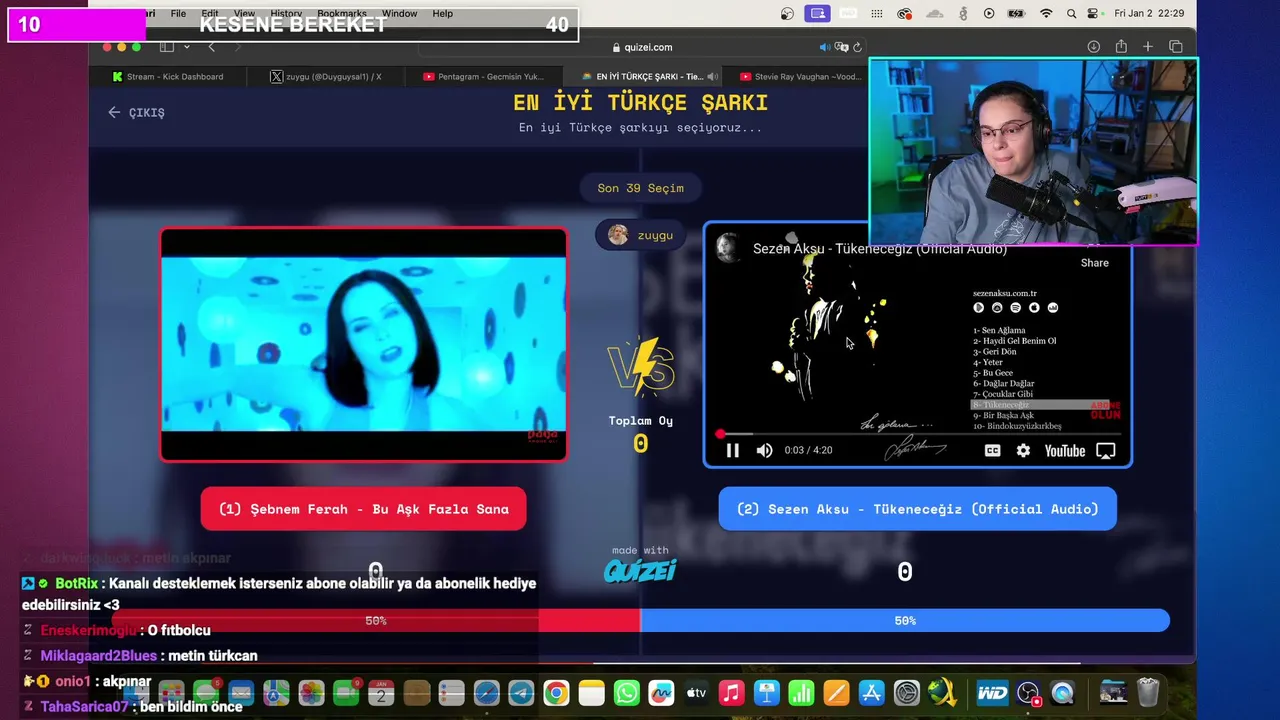Image resolution: width=1280 pixels, height=720 pixels.
Task: Open the Safari share menu
Action: click(x=1121, y=47)
